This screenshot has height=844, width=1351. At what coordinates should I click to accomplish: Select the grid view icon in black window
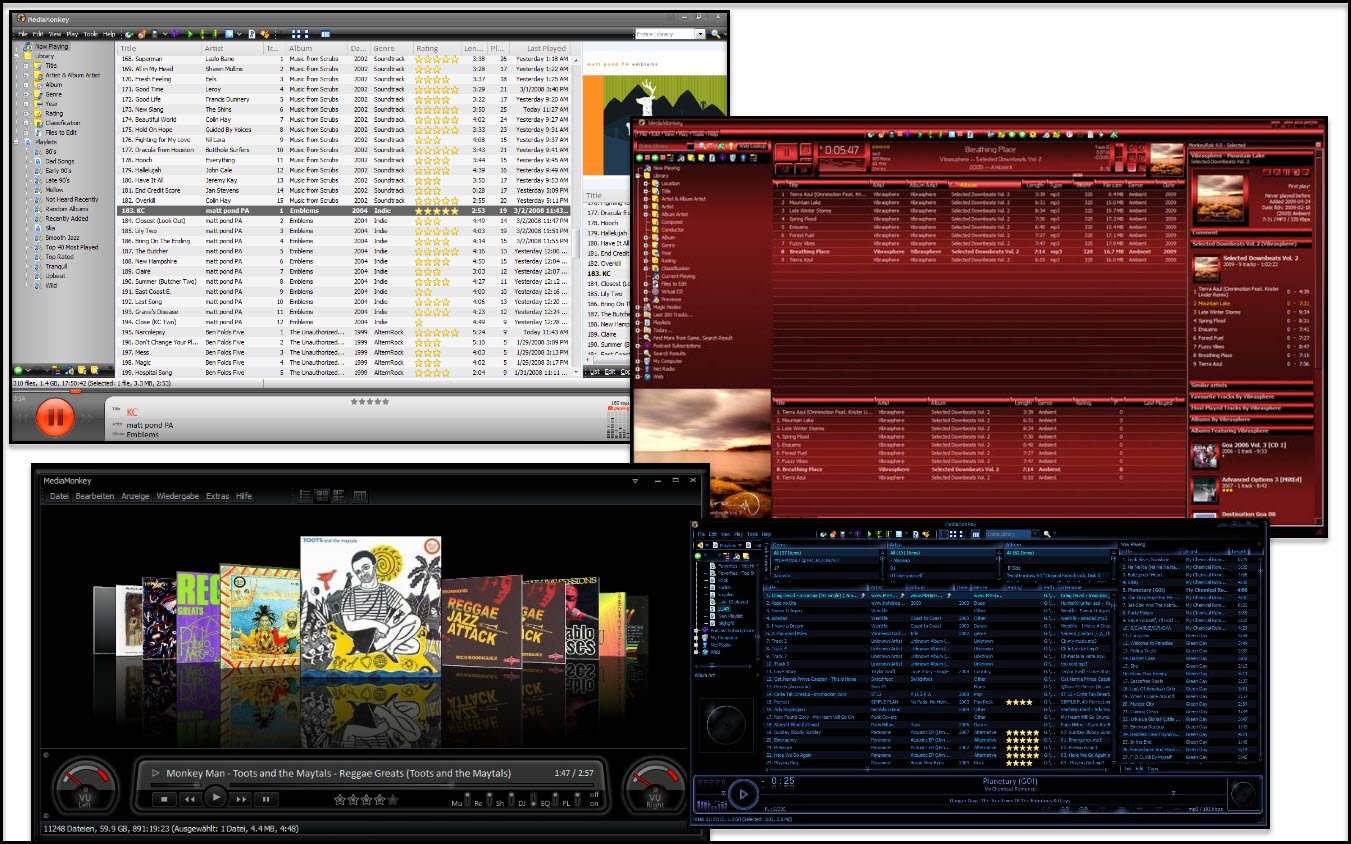[322, 496]
